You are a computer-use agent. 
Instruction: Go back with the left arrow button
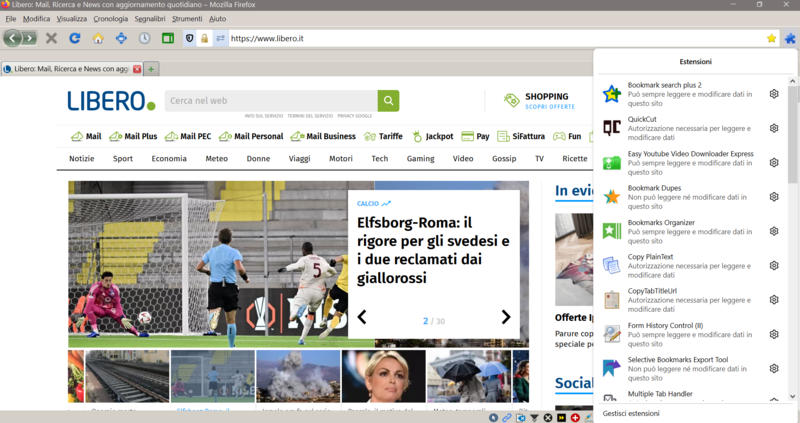[13, 38]
